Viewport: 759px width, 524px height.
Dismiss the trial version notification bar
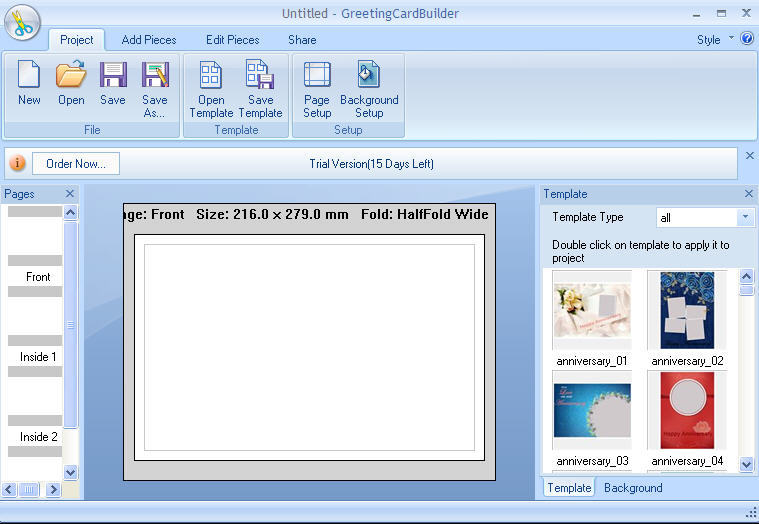coord(749,155)
